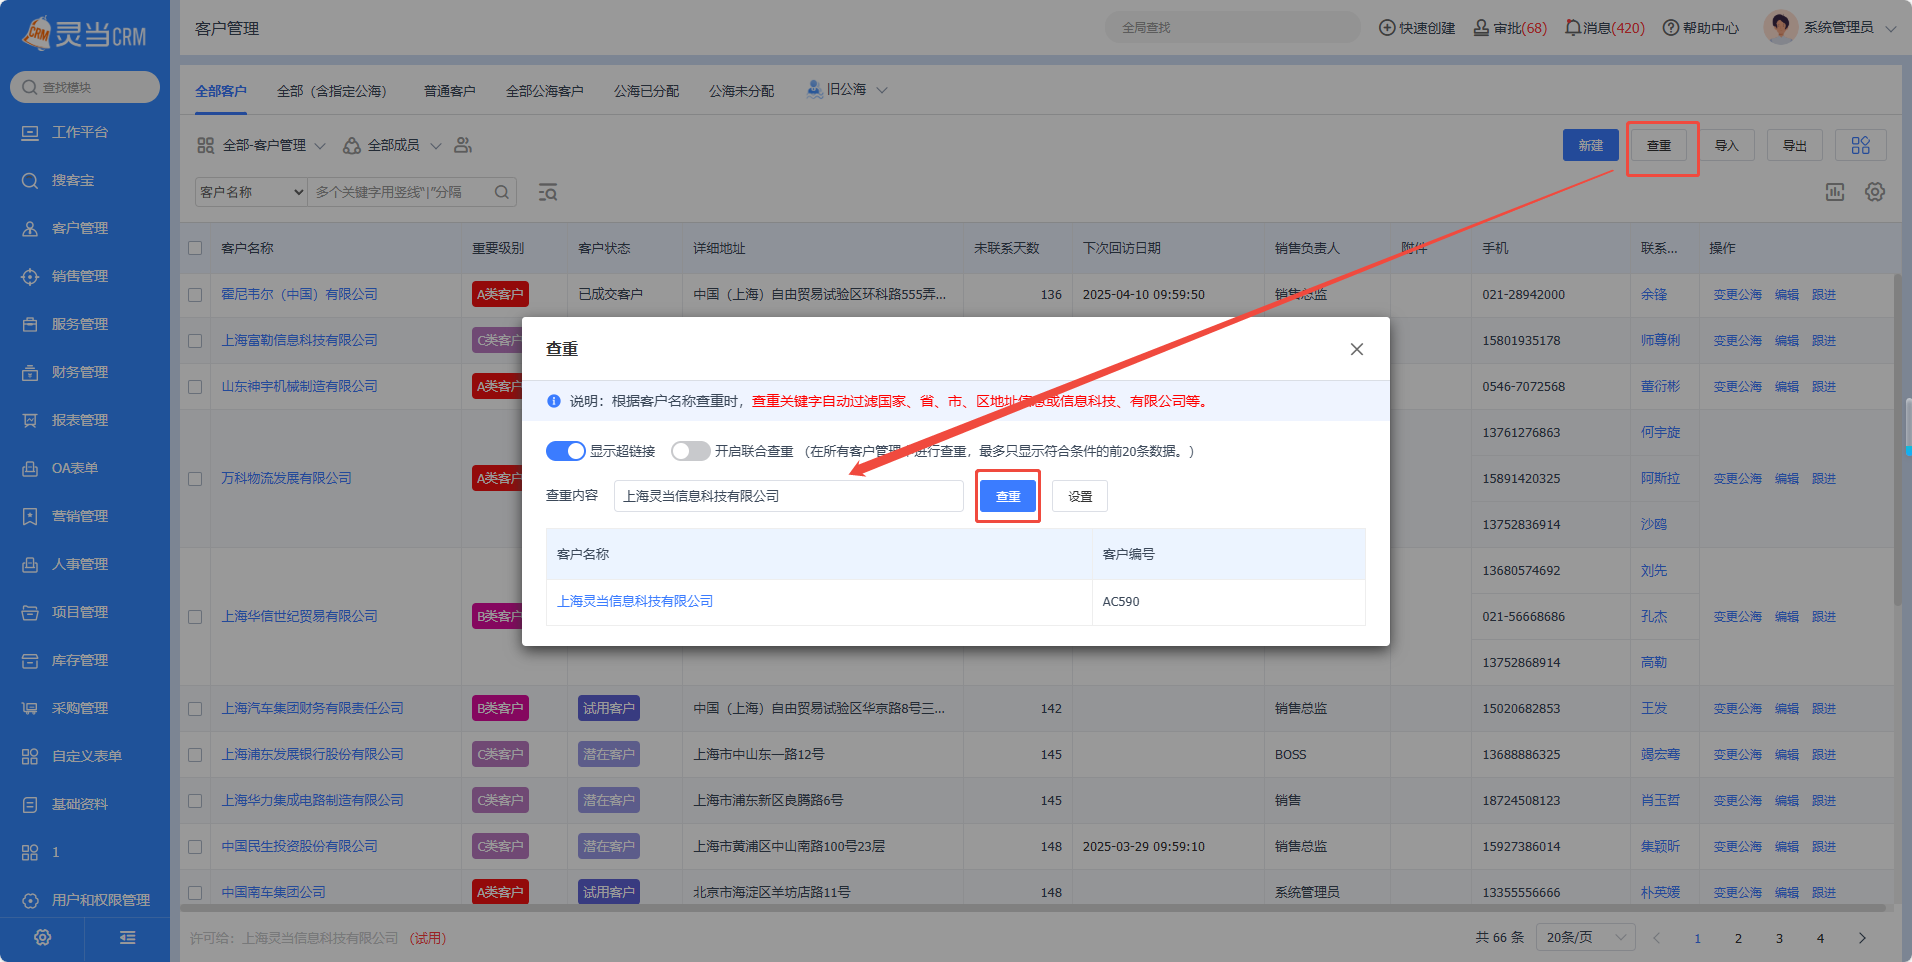This screenshot has width=1912, height=962.
Task: Open column settings gear icon
Action: coord(1875,192)
